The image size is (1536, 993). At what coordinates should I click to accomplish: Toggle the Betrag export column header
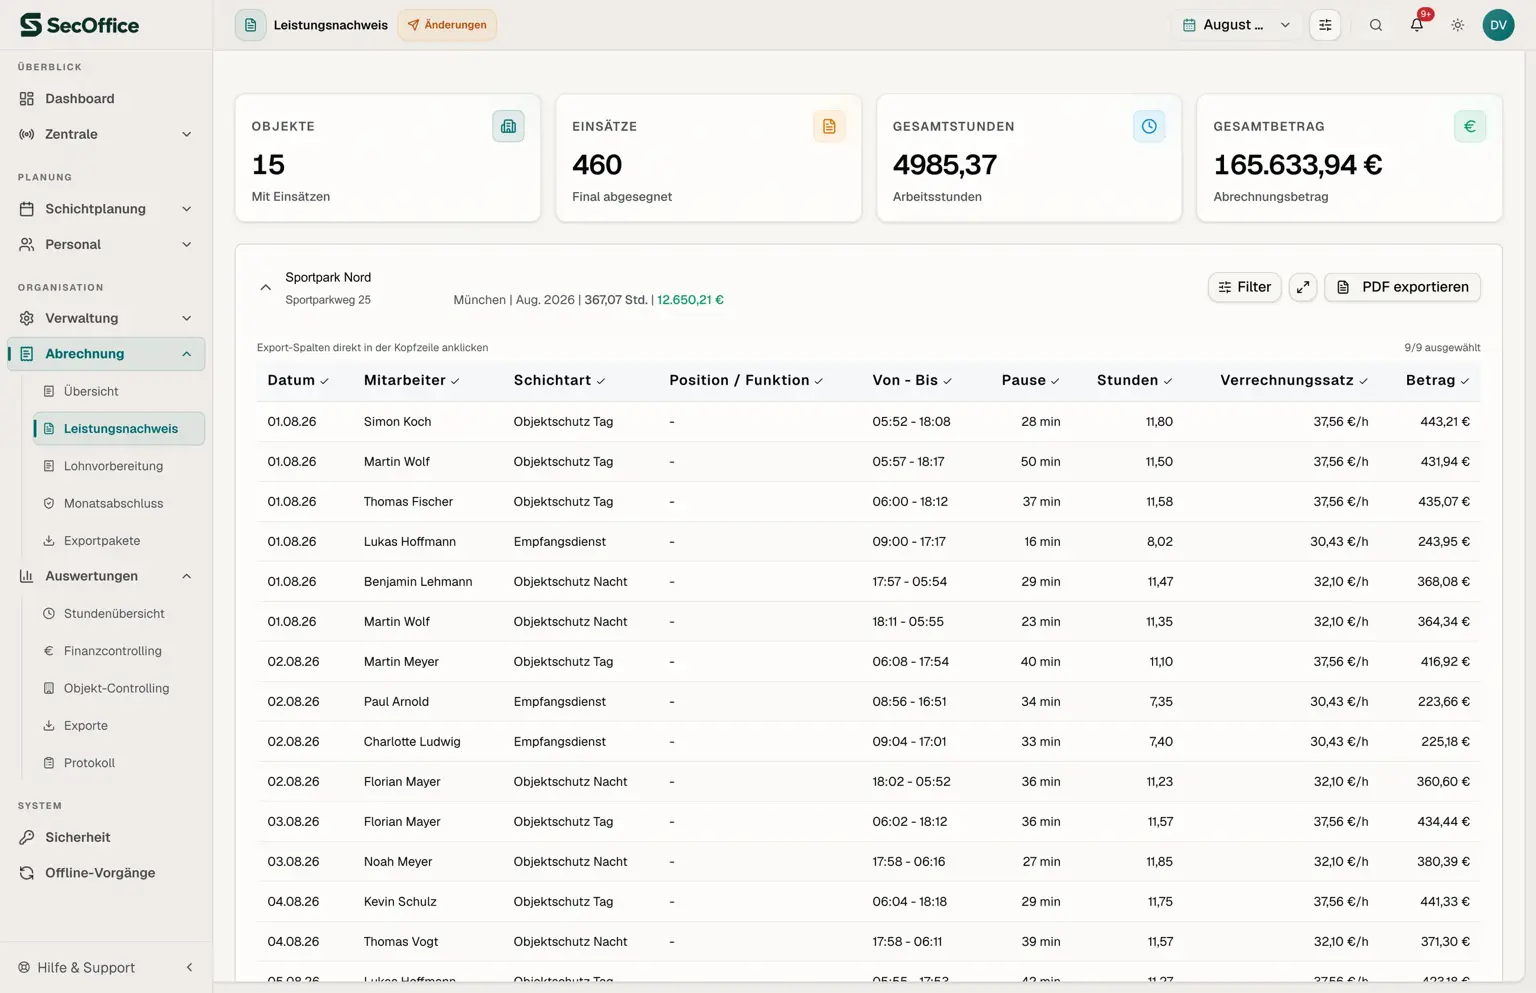click(1438, 380)
